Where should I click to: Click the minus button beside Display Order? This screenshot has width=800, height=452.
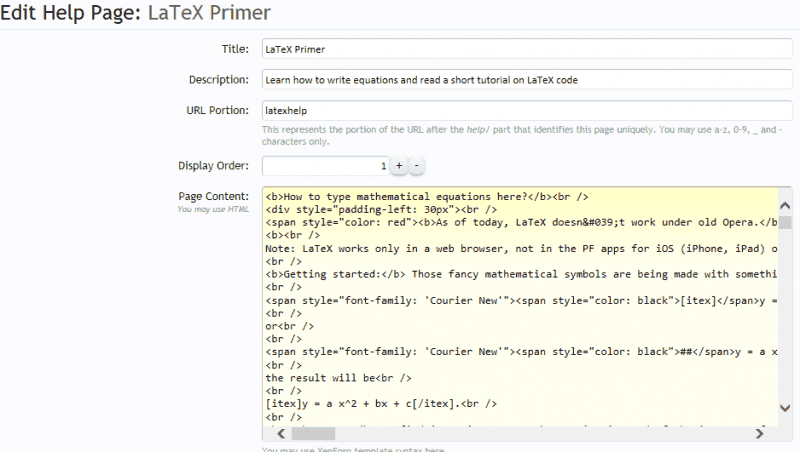[417, 165]
